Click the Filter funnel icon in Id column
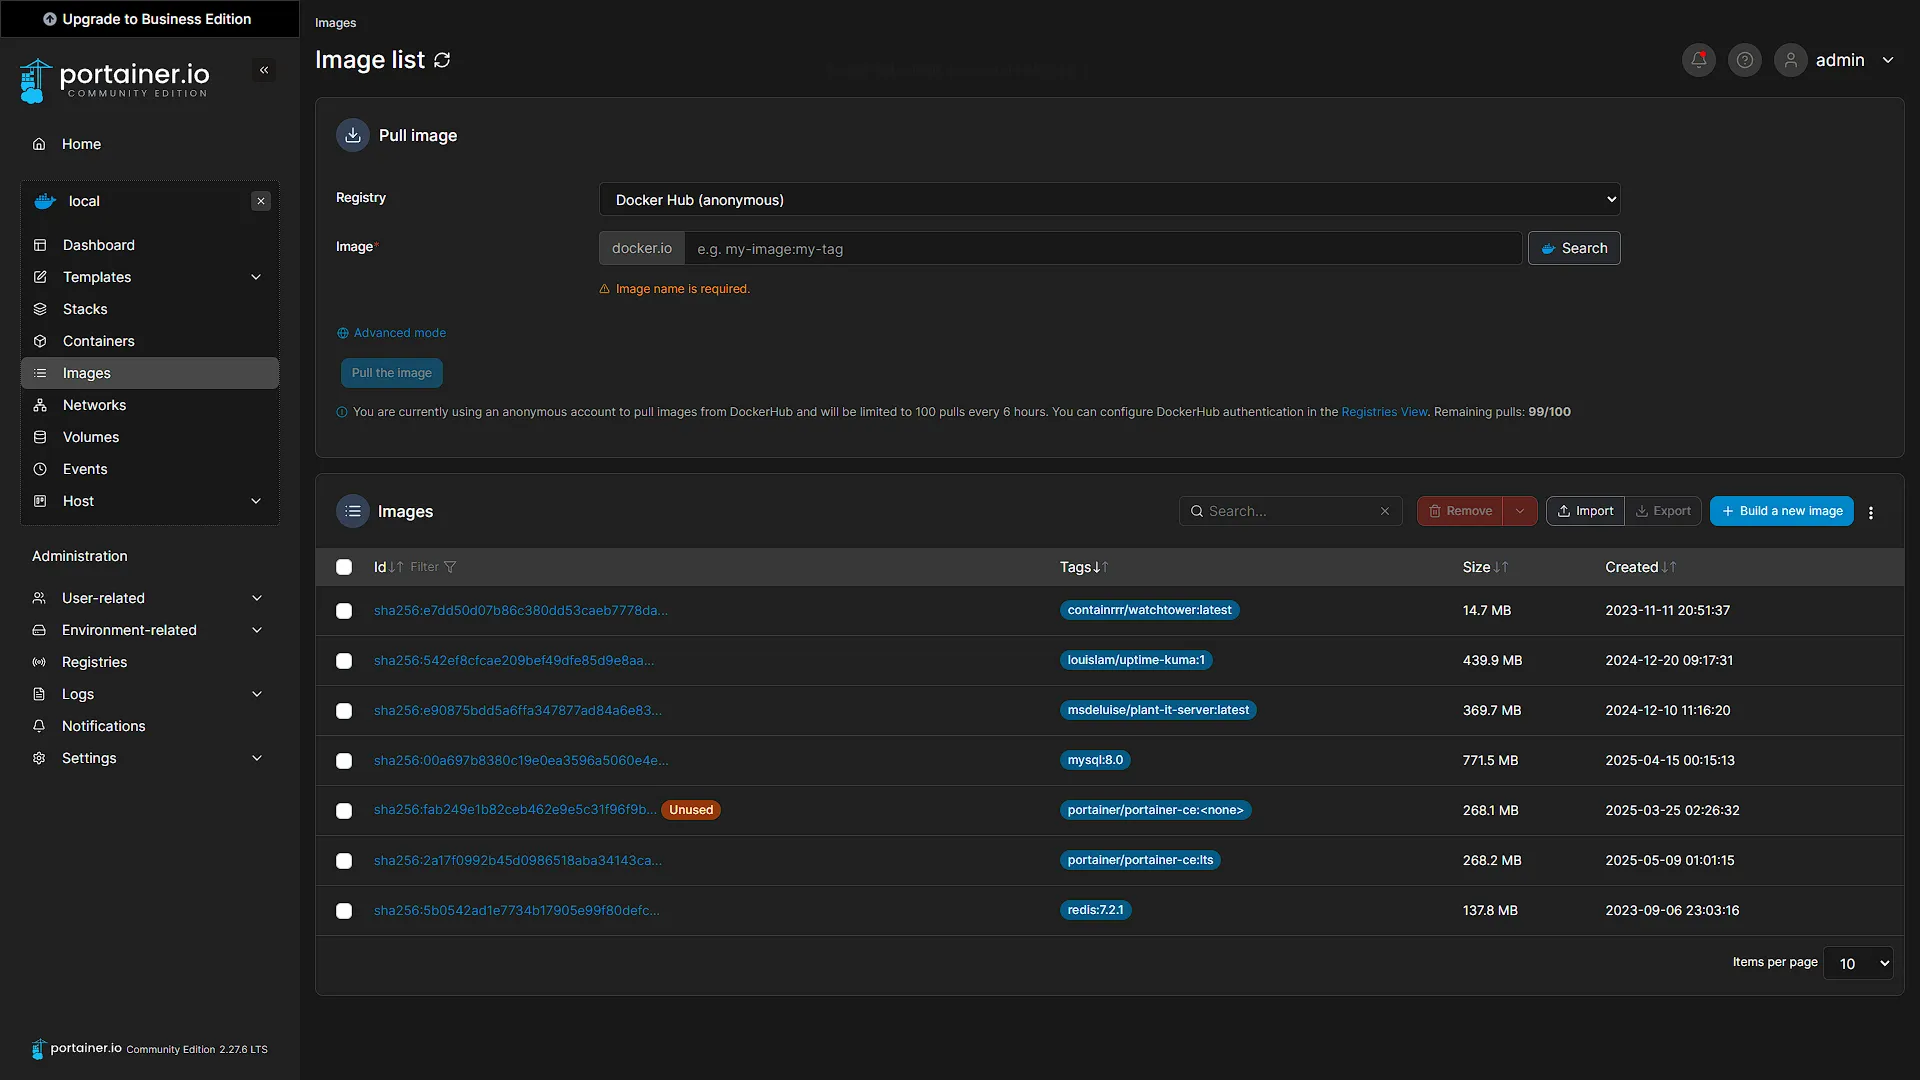 point(450,567)
